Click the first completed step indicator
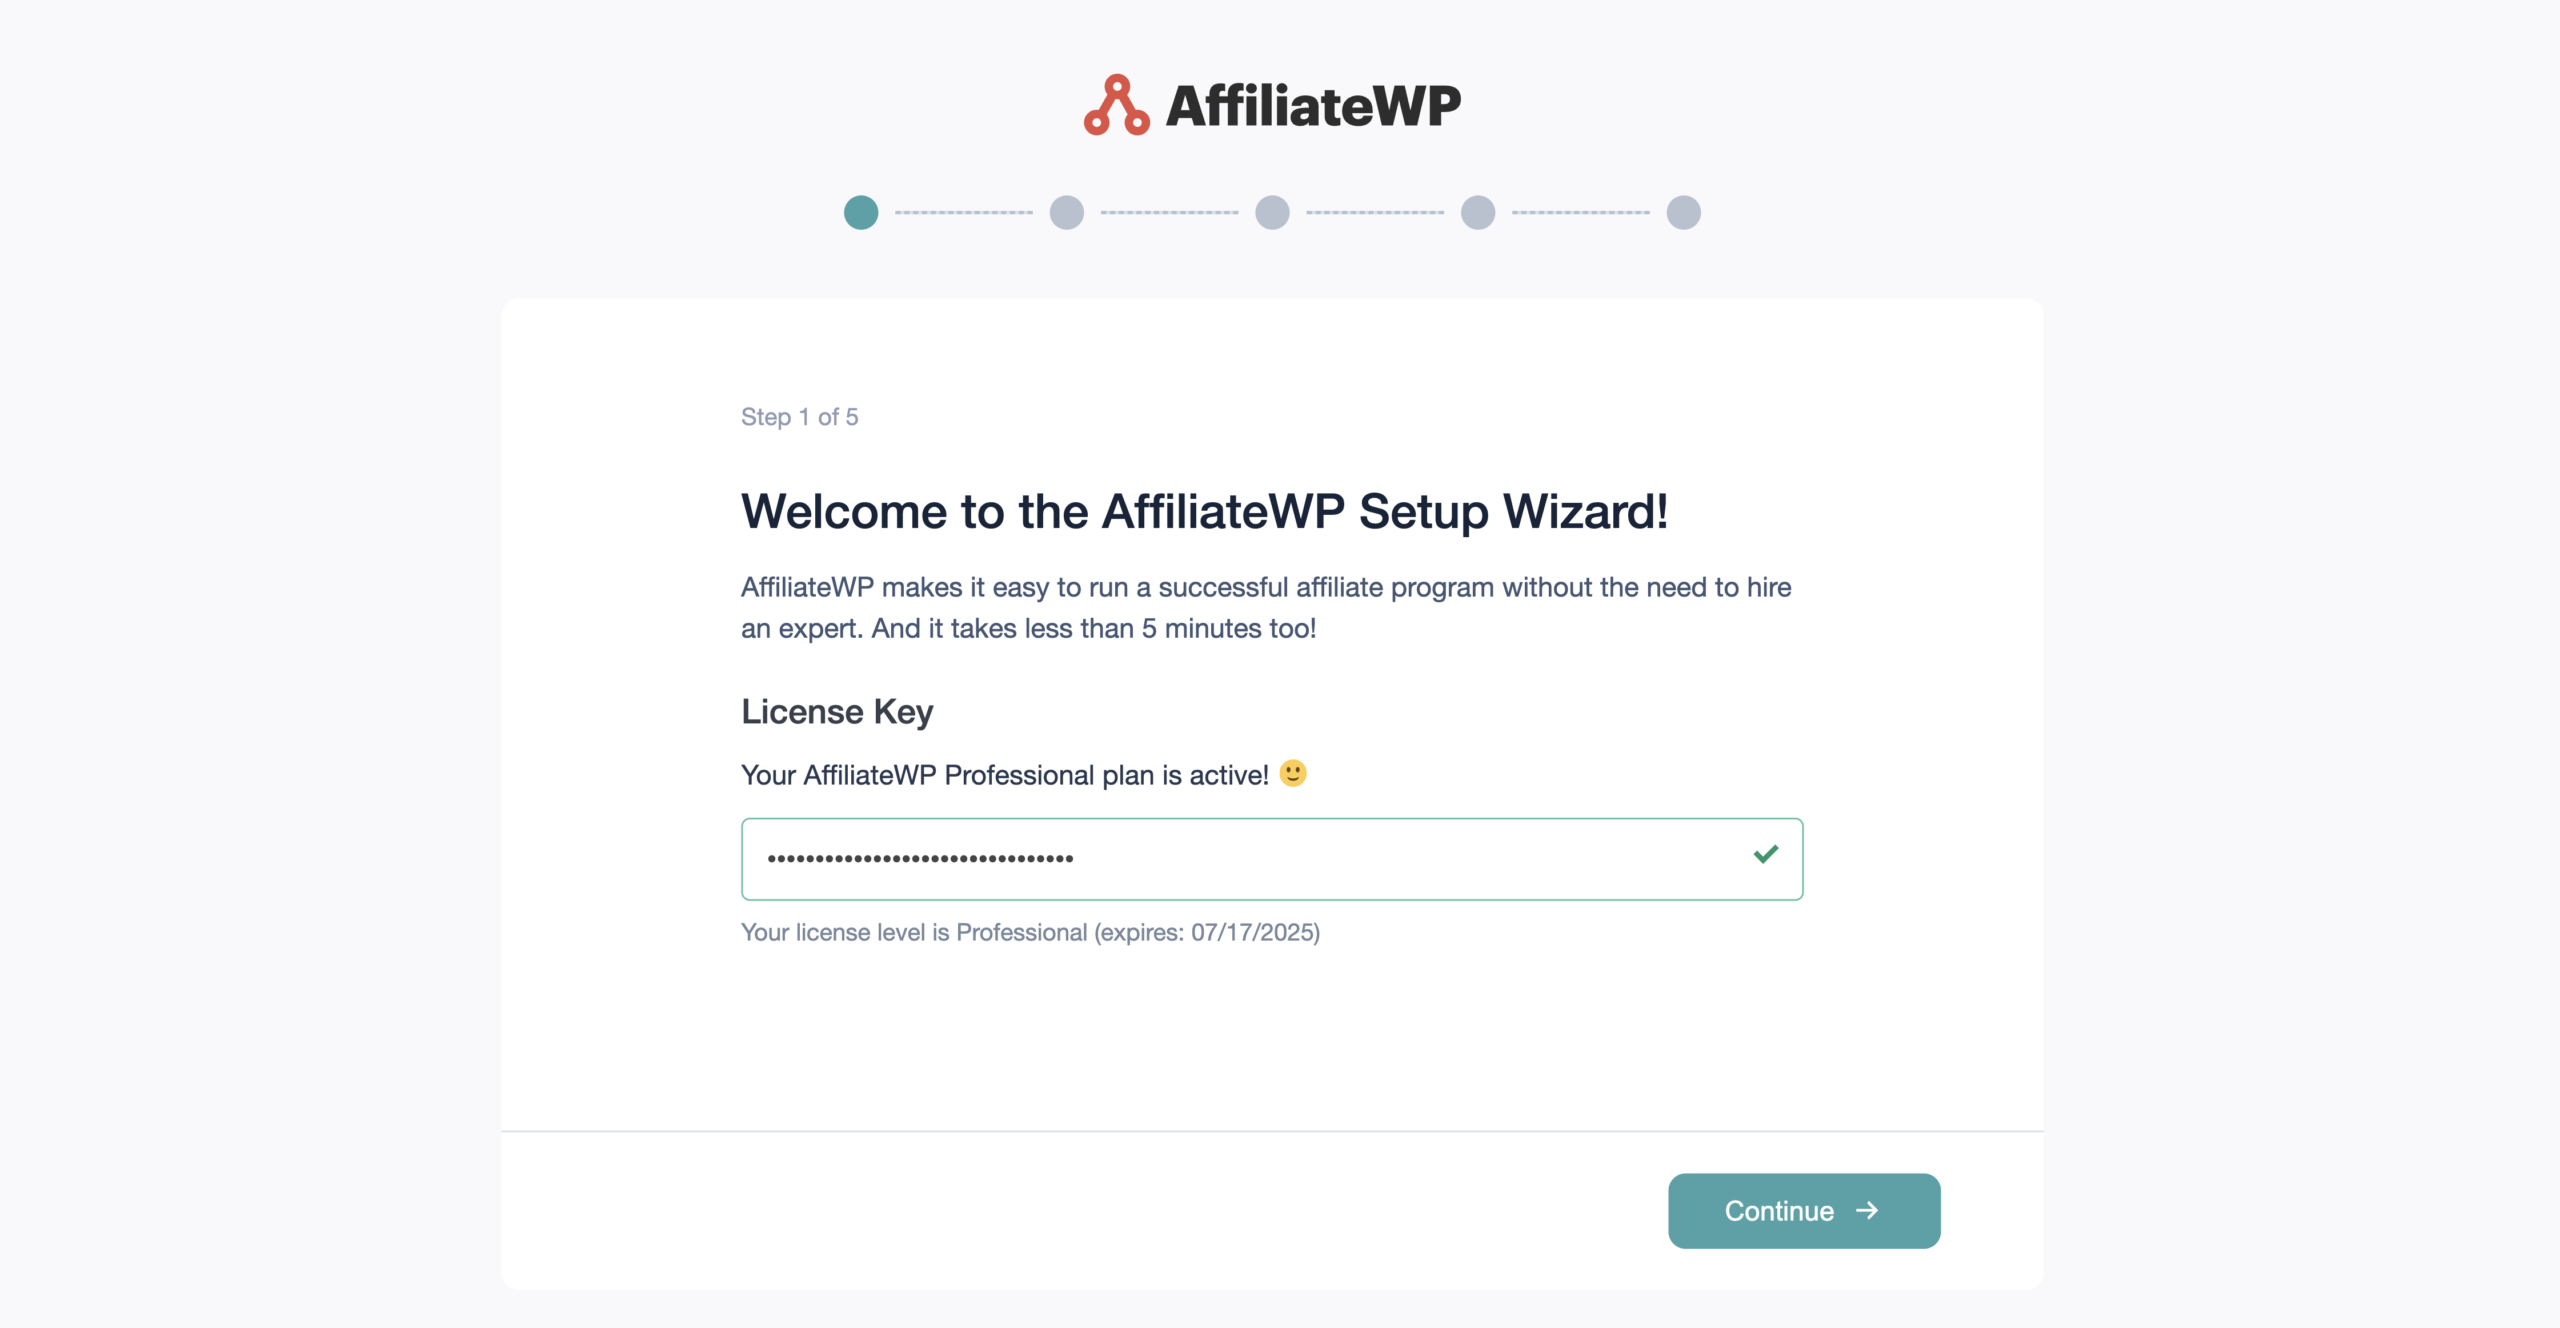 pyautogui.click(x=862, y=212)
